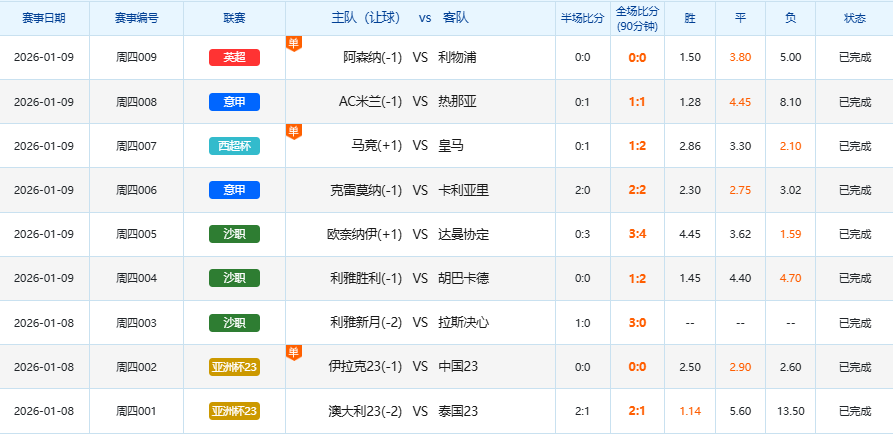The height and width of the screenshot is (434, 893).
Task: Open the 阿森纳 home team link
Action: [x=372, y=58]
